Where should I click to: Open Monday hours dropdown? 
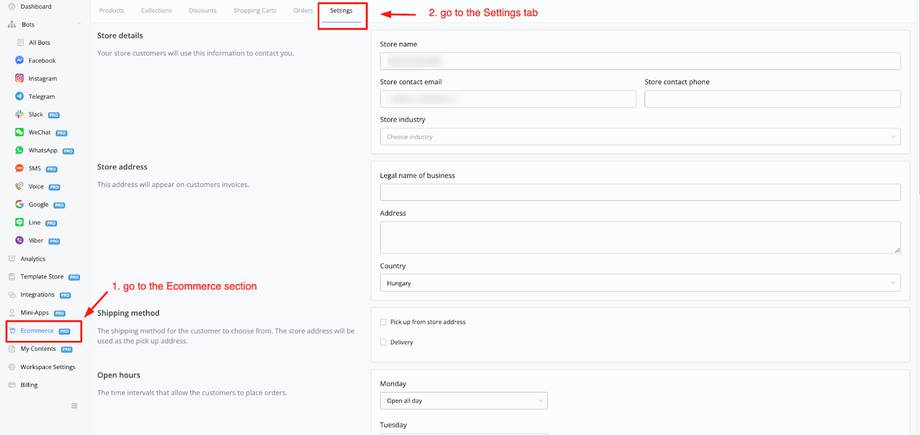coord(464,401)
